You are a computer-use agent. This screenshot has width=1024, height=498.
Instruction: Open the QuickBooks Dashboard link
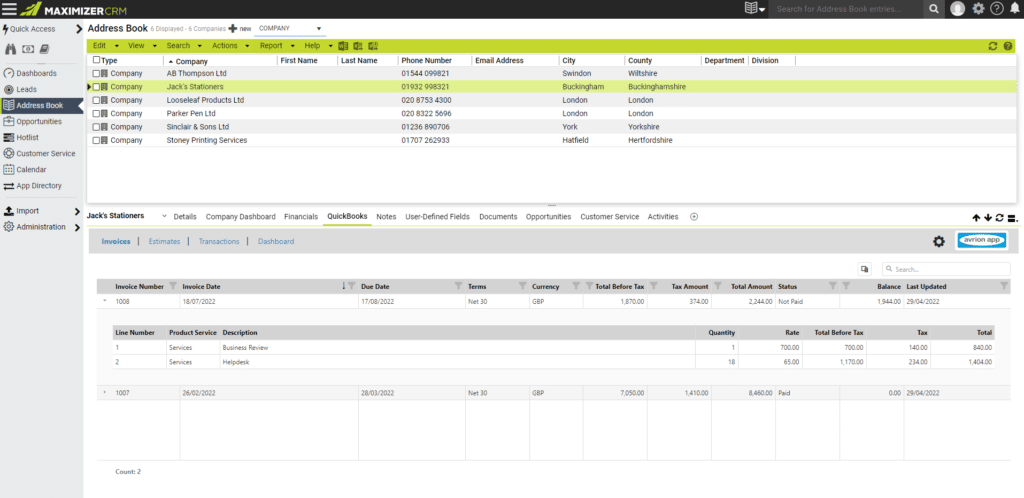pos(276,241)
